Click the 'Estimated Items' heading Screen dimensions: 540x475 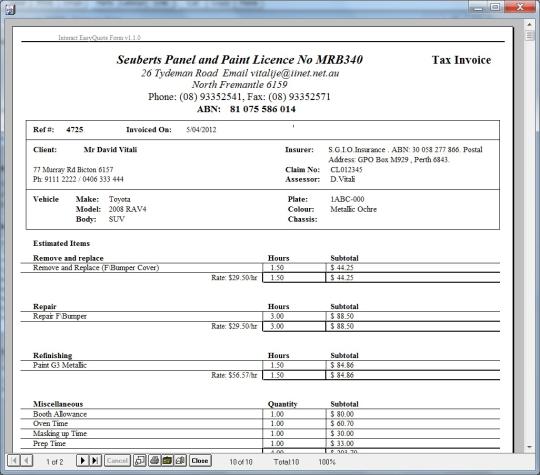[x=61, y=243]
